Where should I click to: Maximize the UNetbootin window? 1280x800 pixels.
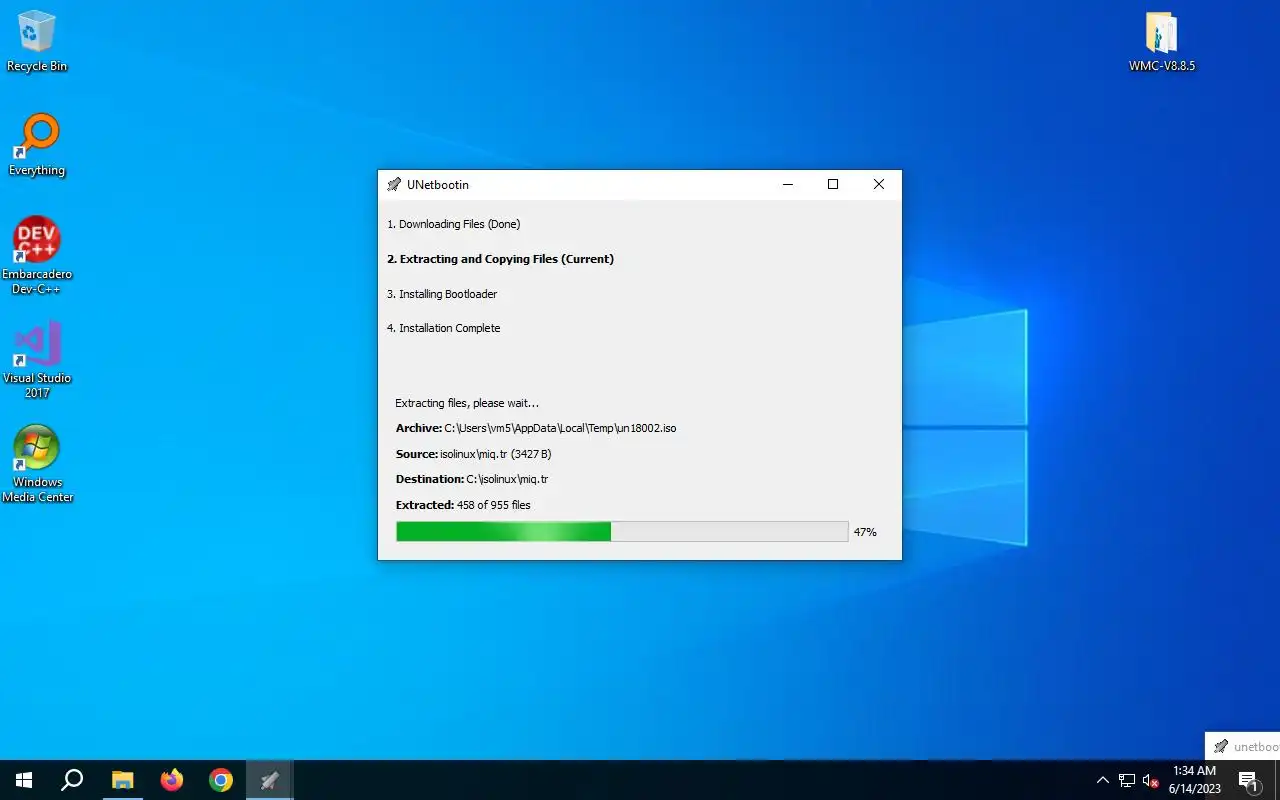833,185
